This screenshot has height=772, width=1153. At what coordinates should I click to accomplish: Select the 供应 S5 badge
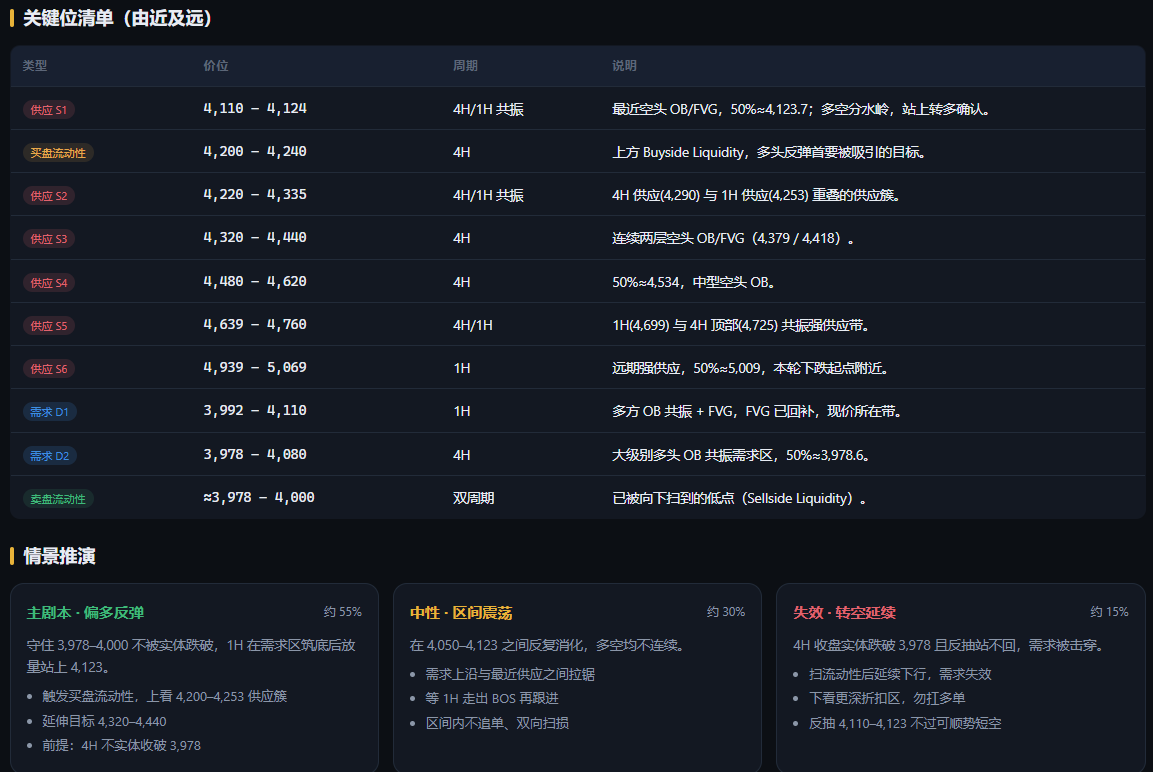tap(49, 326)
